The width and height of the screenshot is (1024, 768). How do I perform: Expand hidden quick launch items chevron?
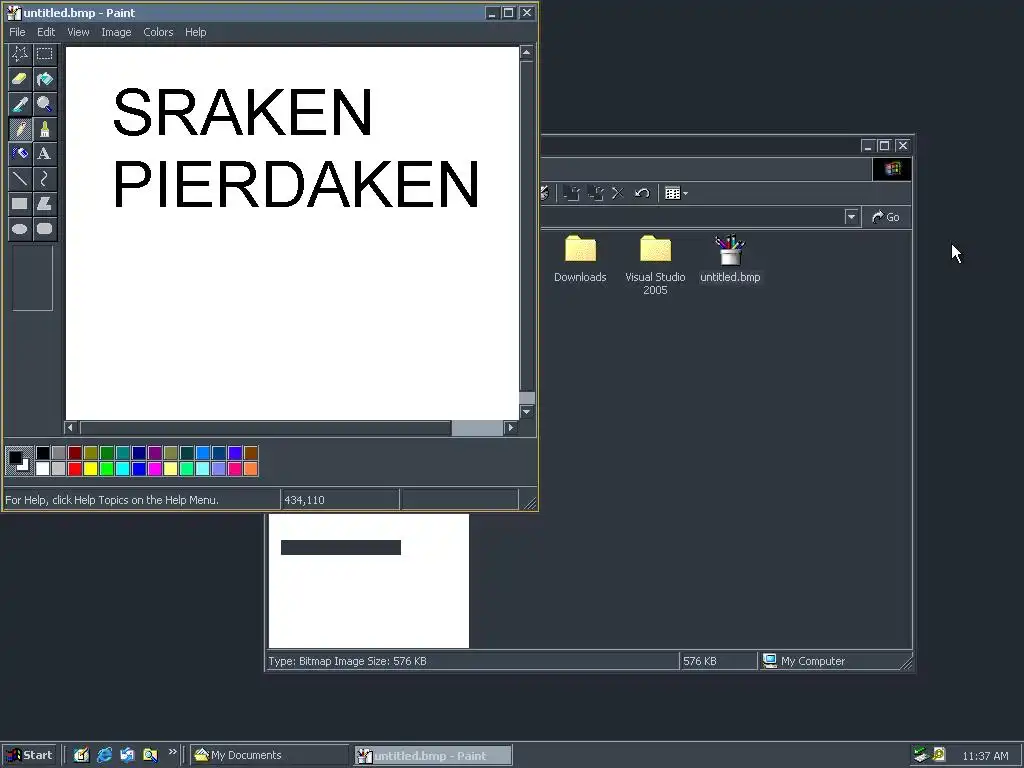172,752
